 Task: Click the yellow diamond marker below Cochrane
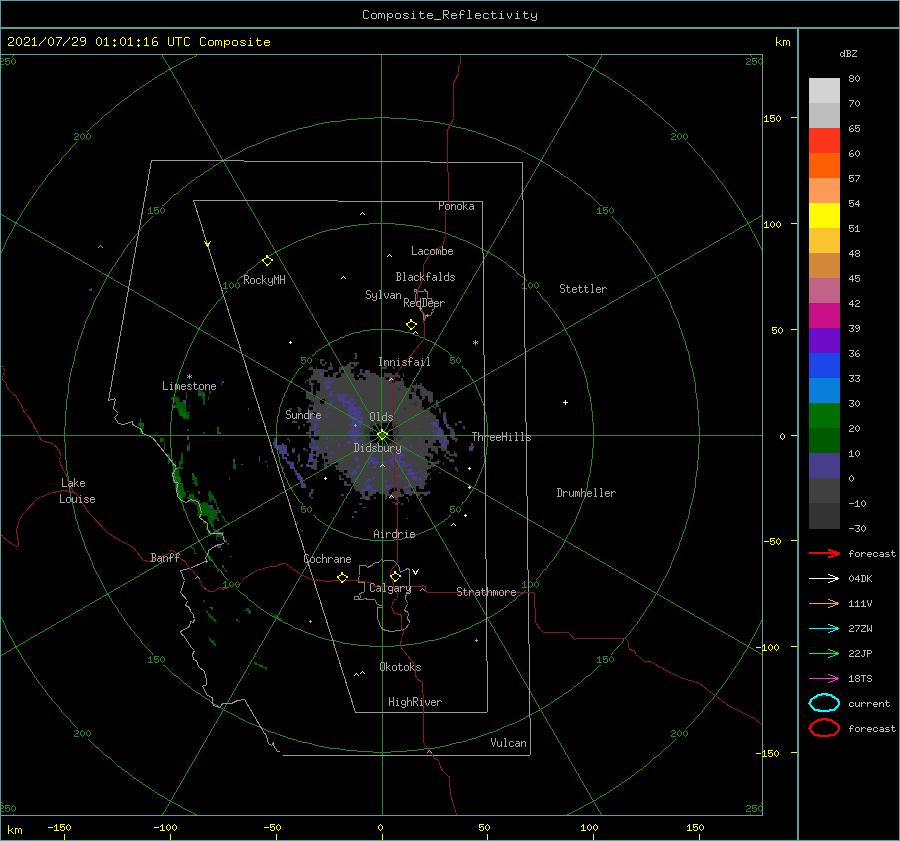(342, 578)
